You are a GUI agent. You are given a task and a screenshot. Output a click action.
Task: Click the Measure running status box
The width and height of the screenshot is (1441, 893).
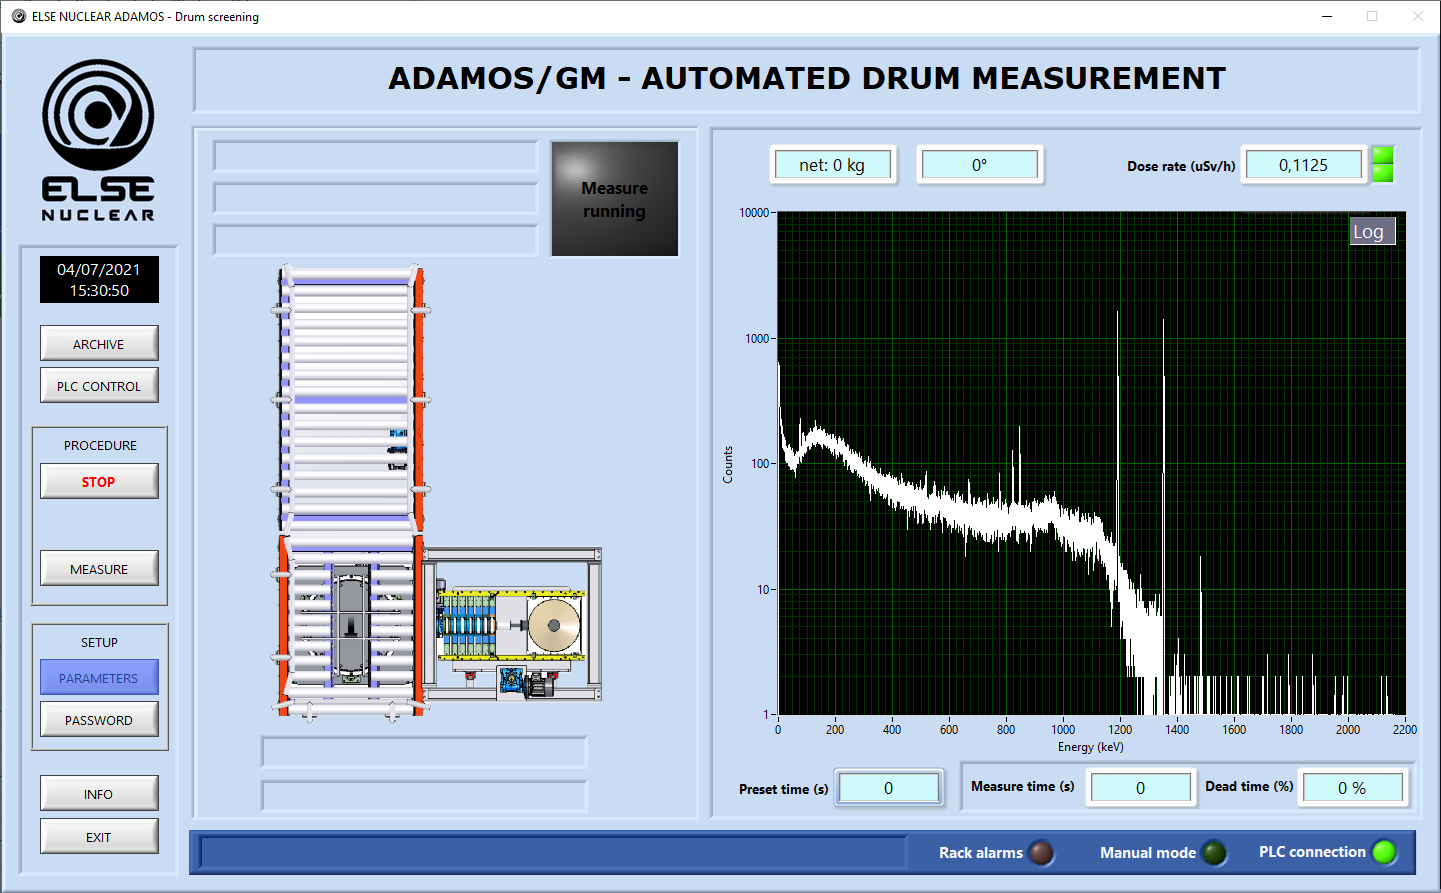tap(615, 199)
